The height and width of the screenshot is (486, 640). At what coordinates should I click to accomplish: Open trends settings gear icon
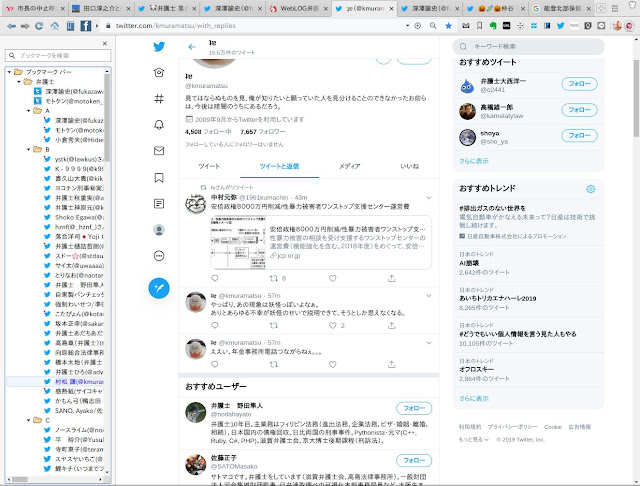[590, 189]
